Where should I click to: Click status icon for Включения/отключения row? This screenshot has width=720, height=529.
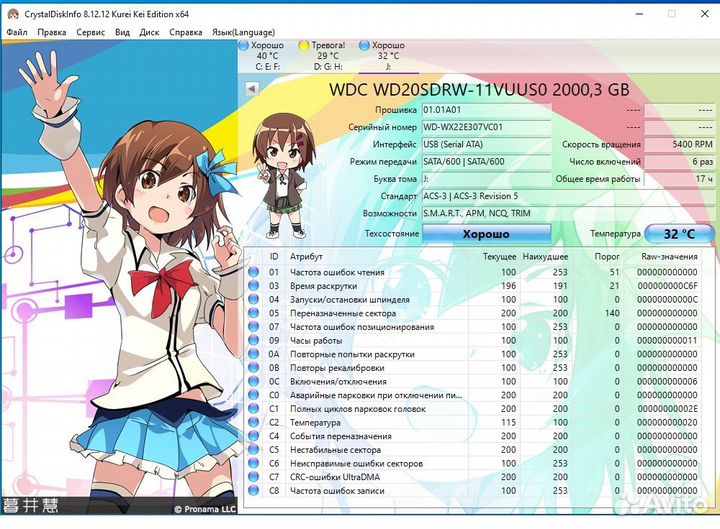point(253,381)
